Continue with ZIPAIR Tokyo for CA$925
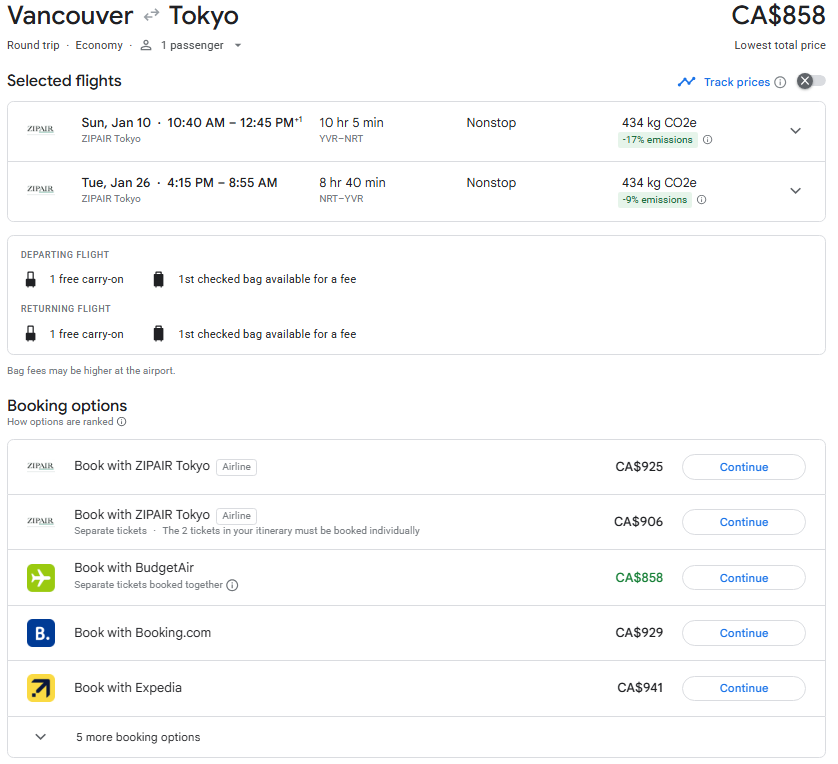The height and width of the screenshot is (764, 838). tap(743, 467)
